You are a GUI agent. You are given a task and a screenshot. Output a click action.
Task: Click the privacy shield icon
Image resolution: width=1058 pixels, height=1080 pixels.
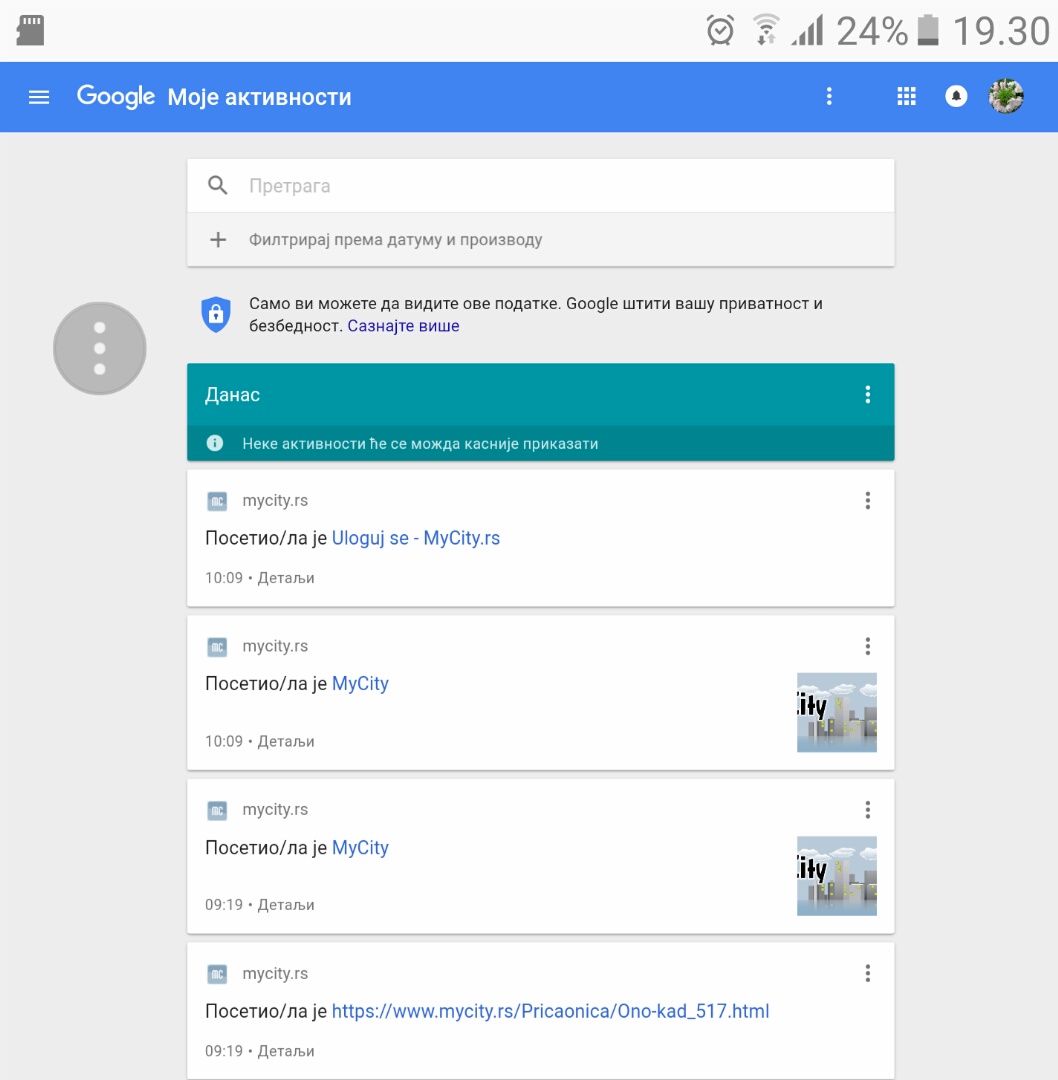216,315
